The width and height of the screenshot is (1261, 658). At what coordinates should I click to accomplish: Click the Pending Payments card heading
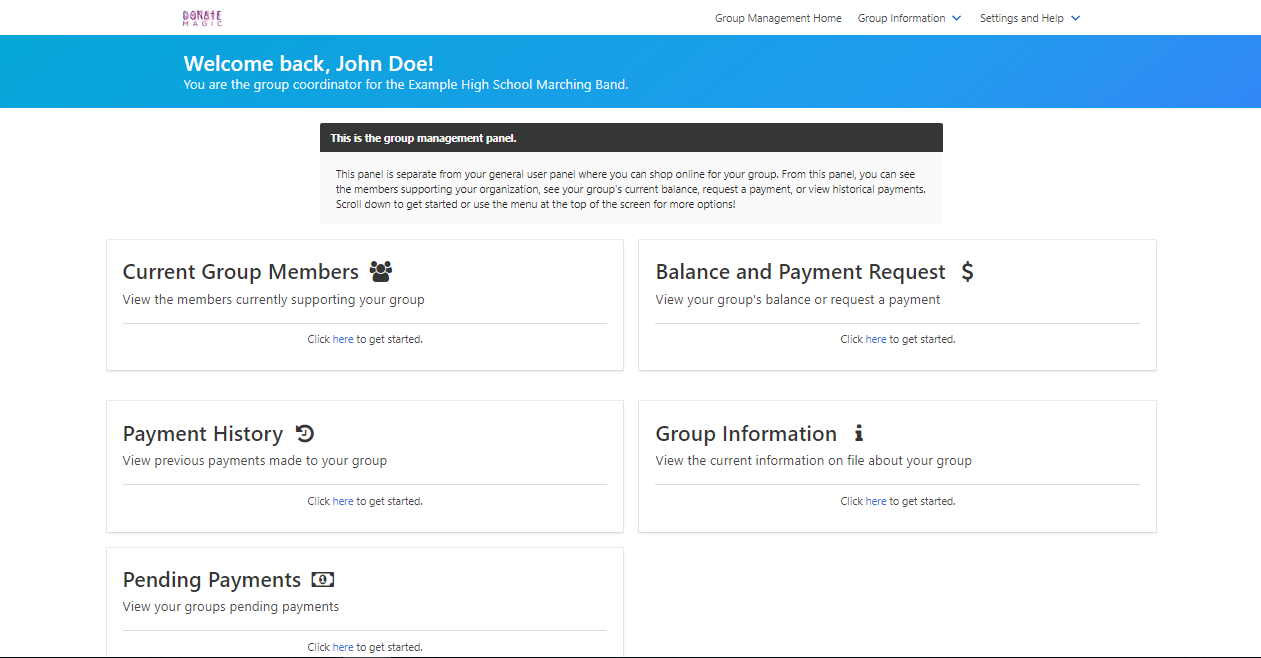pyautogui.click(x=212, y=580)
